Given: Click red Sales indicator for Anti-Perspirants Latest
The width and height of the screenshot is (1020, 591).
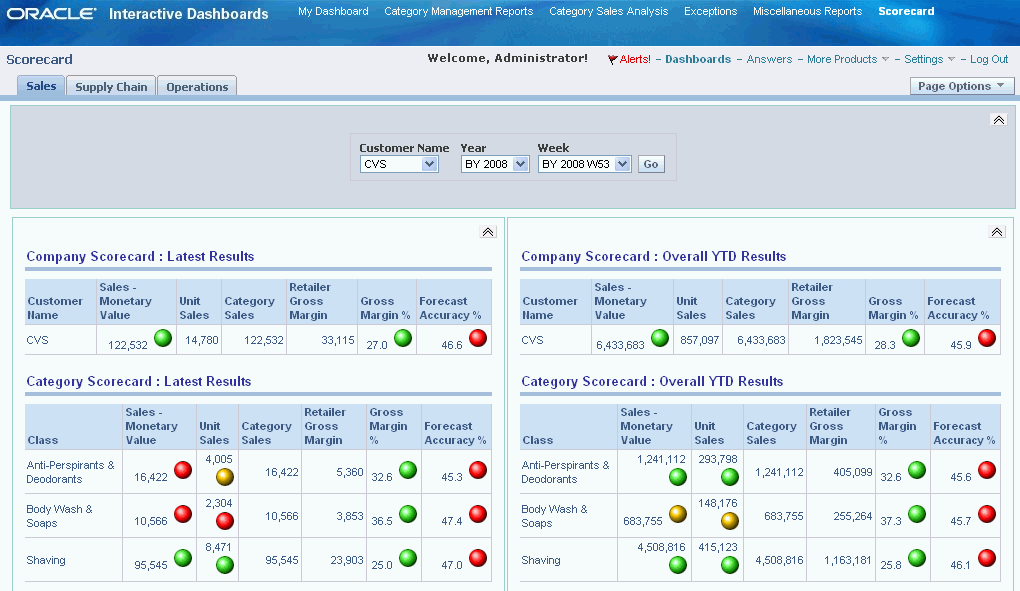Looking at the screenshot, I should tap(183, 470).
